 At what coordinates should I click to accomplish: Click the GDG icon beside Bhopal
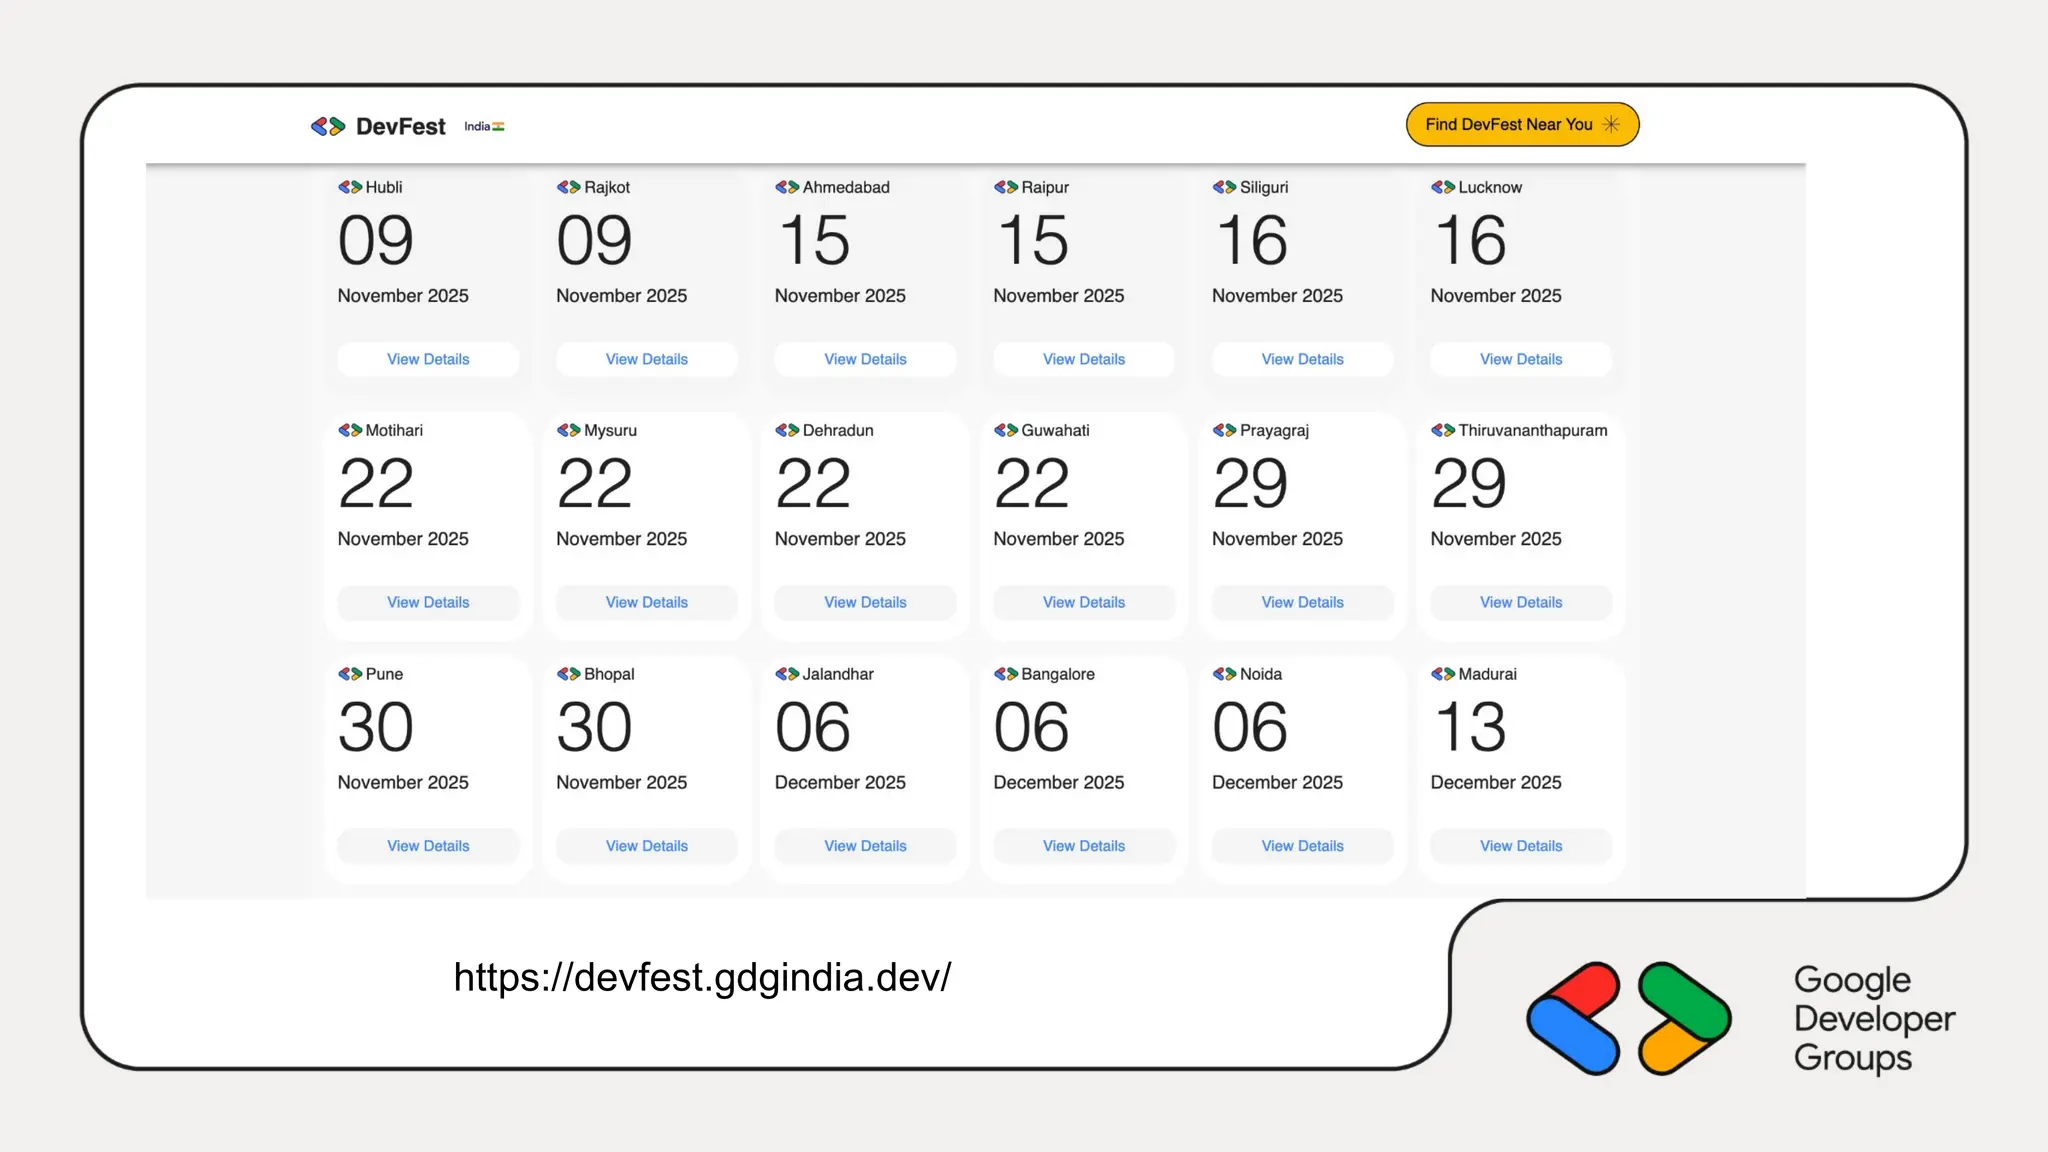click(x=569, y=674)
